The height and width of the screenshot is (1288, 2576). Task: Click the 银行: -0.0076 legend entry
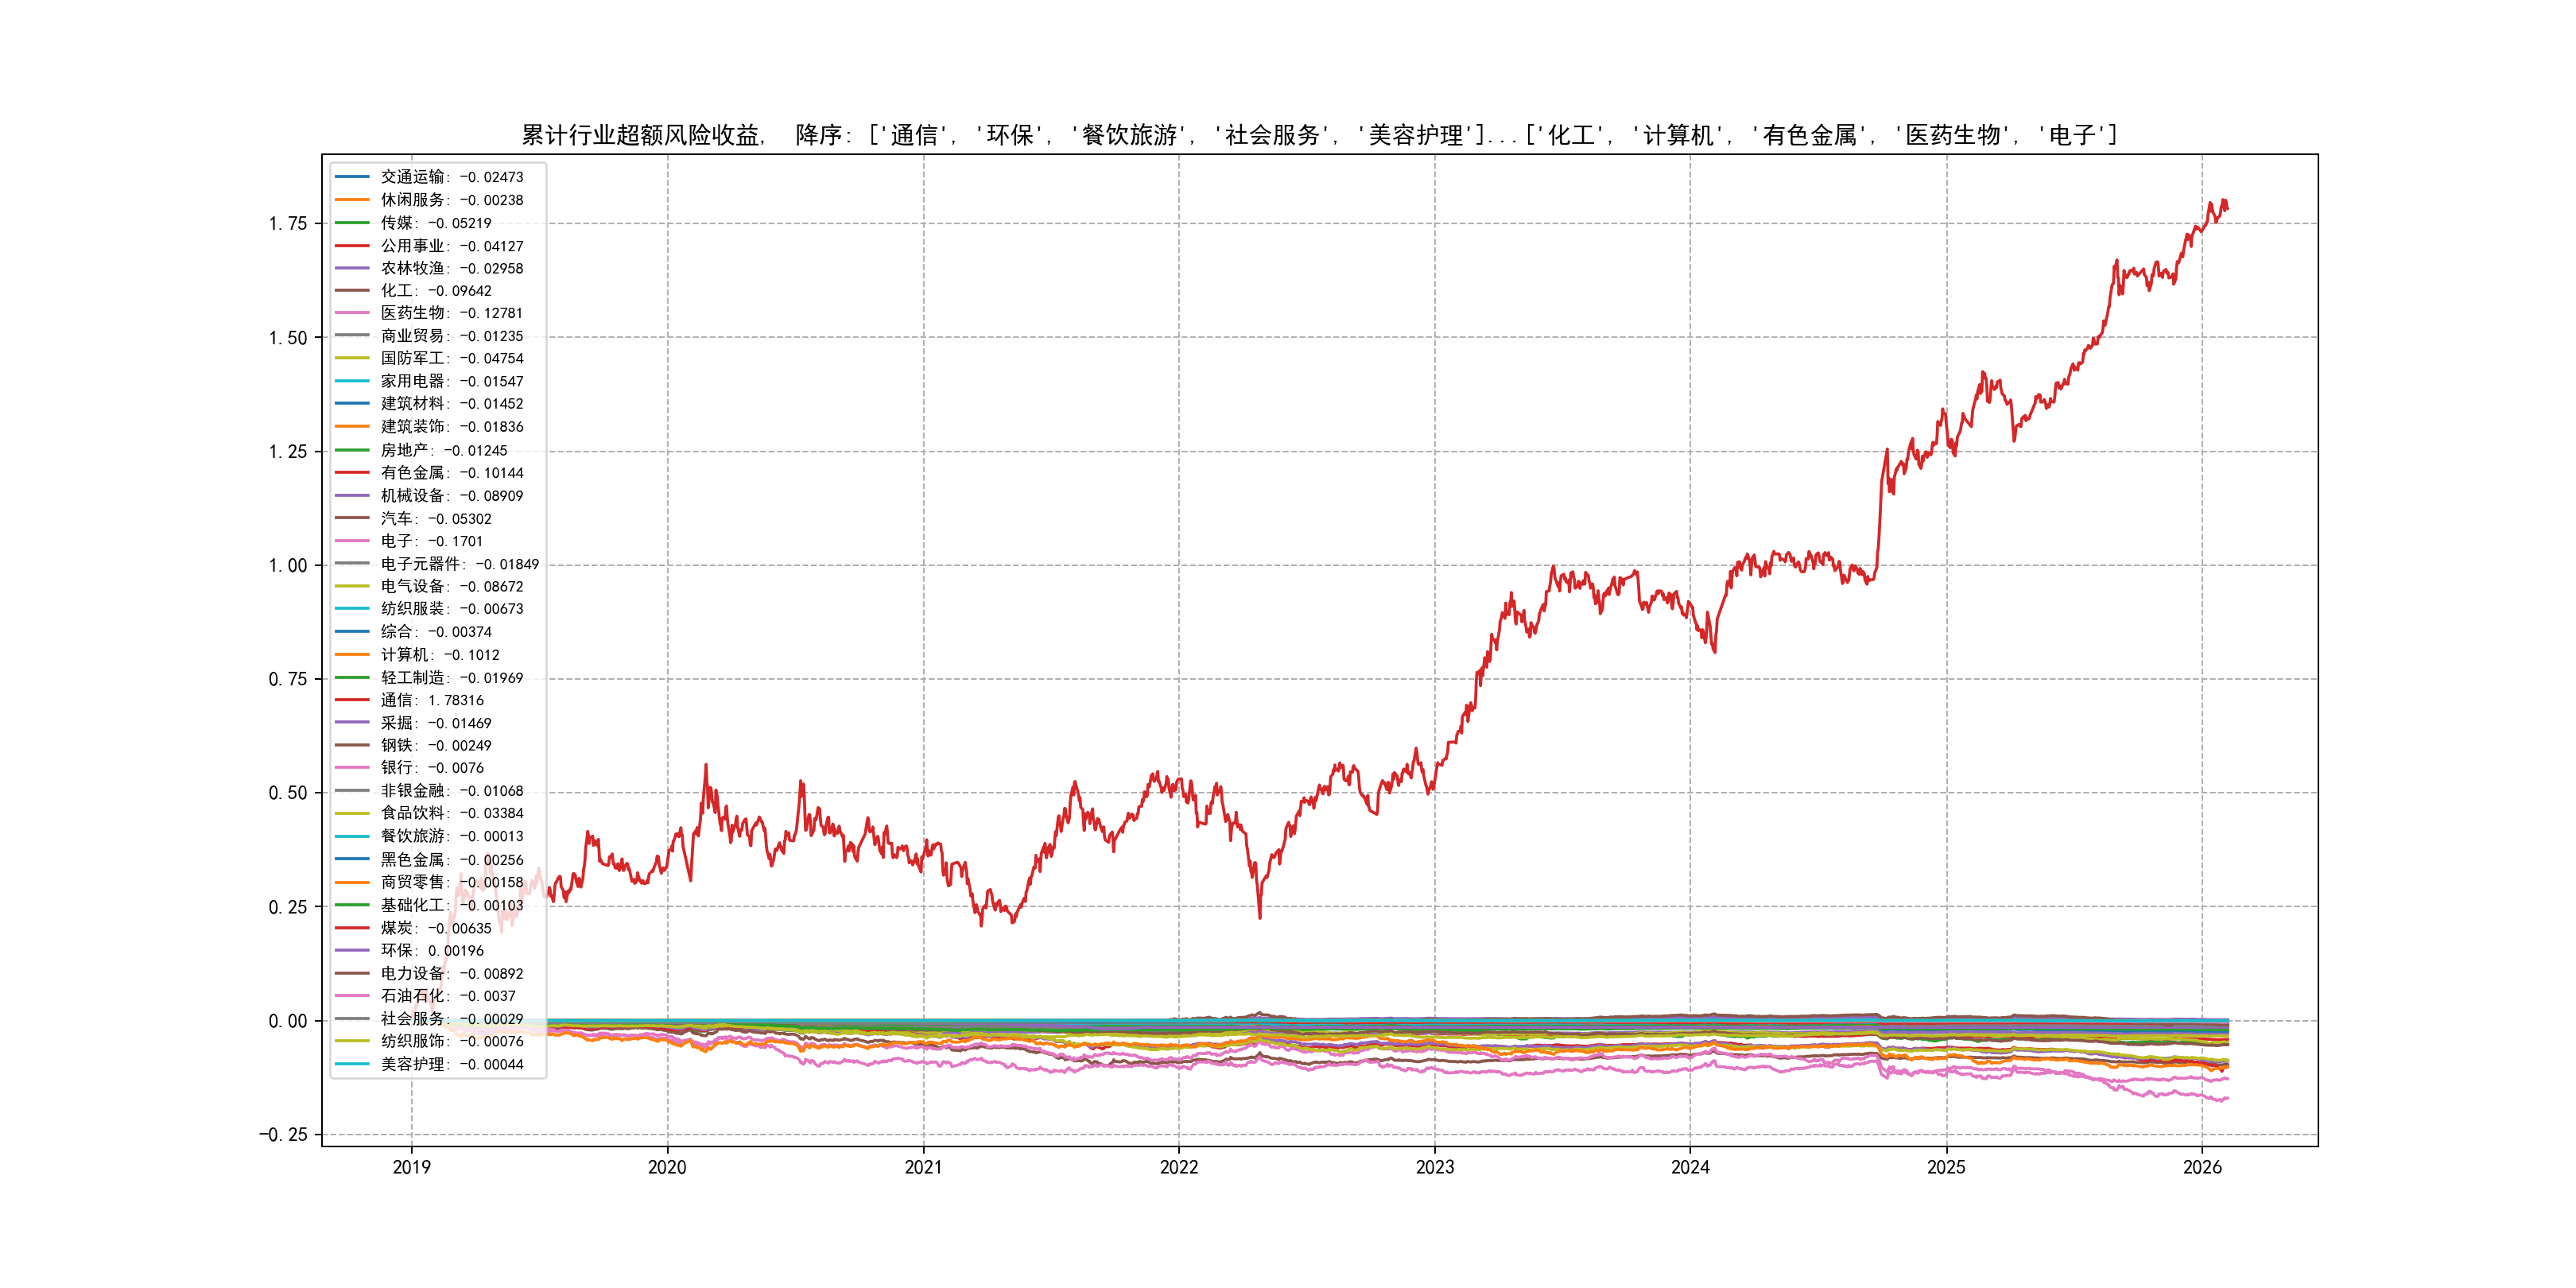click(x=432, y=768)
